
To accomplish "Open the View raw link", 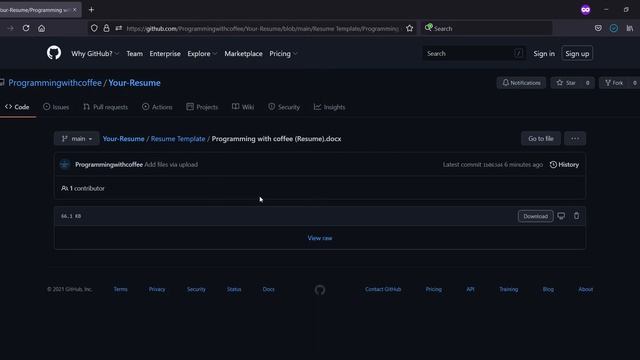I will click(320, 238).
